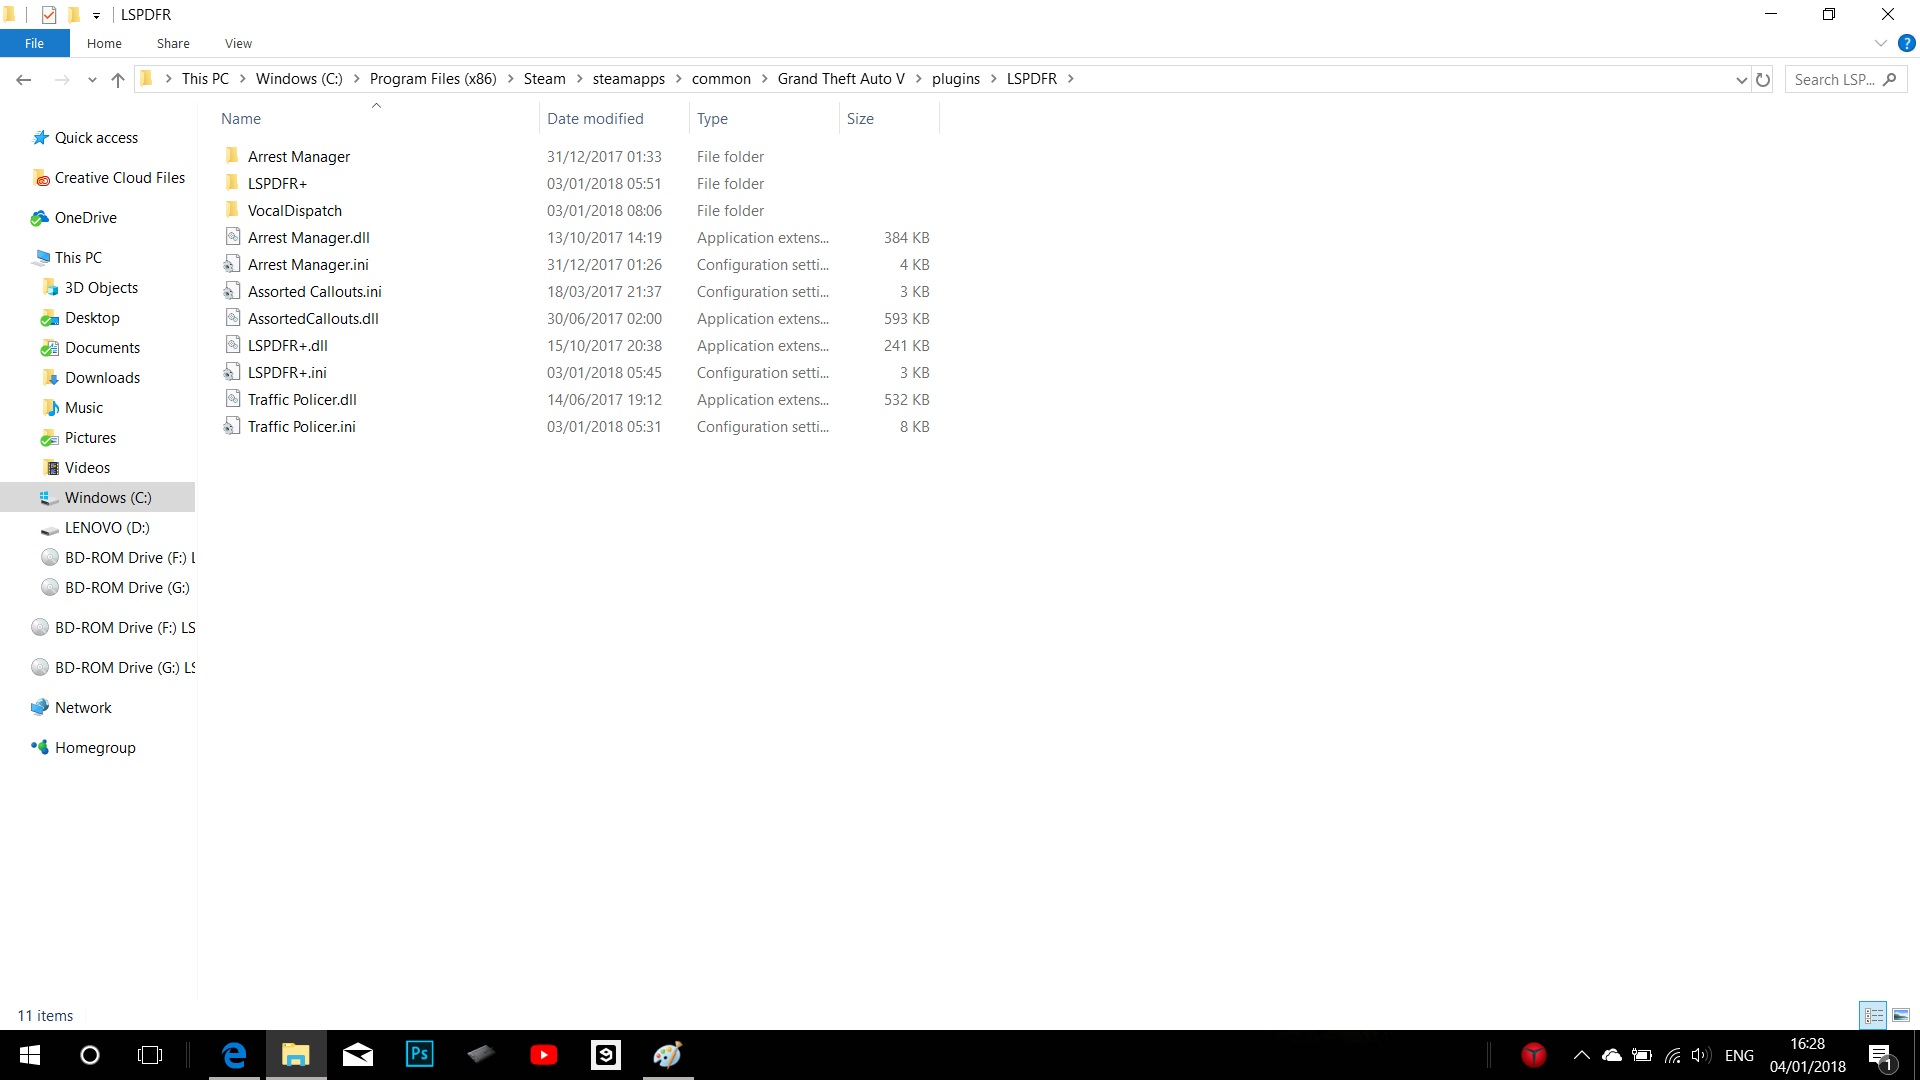Refresh the LSPDFR folder view
The height and width of the screenshot is (1080, 1920).
[1763, 79]
